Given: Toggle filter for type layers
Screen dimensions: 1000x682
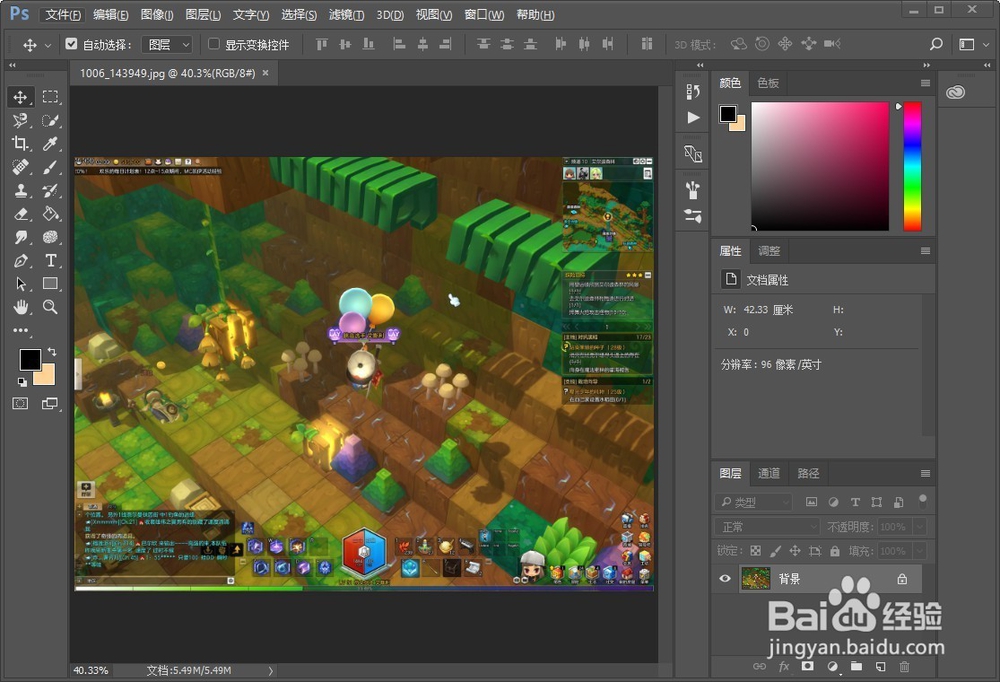Looking at the screenshot, I should click(x=855, y=502).
